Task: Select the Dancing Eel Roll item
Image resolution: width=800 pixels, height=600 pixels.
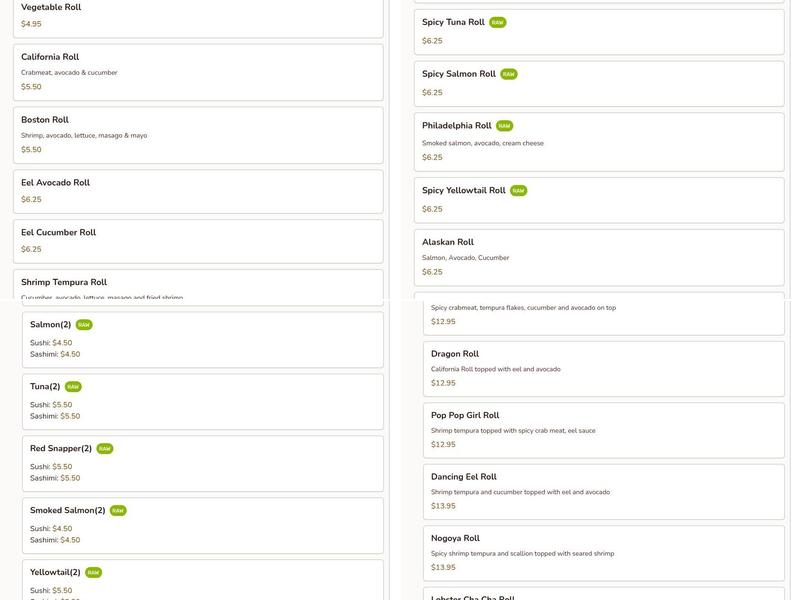Action: point(603,491)
